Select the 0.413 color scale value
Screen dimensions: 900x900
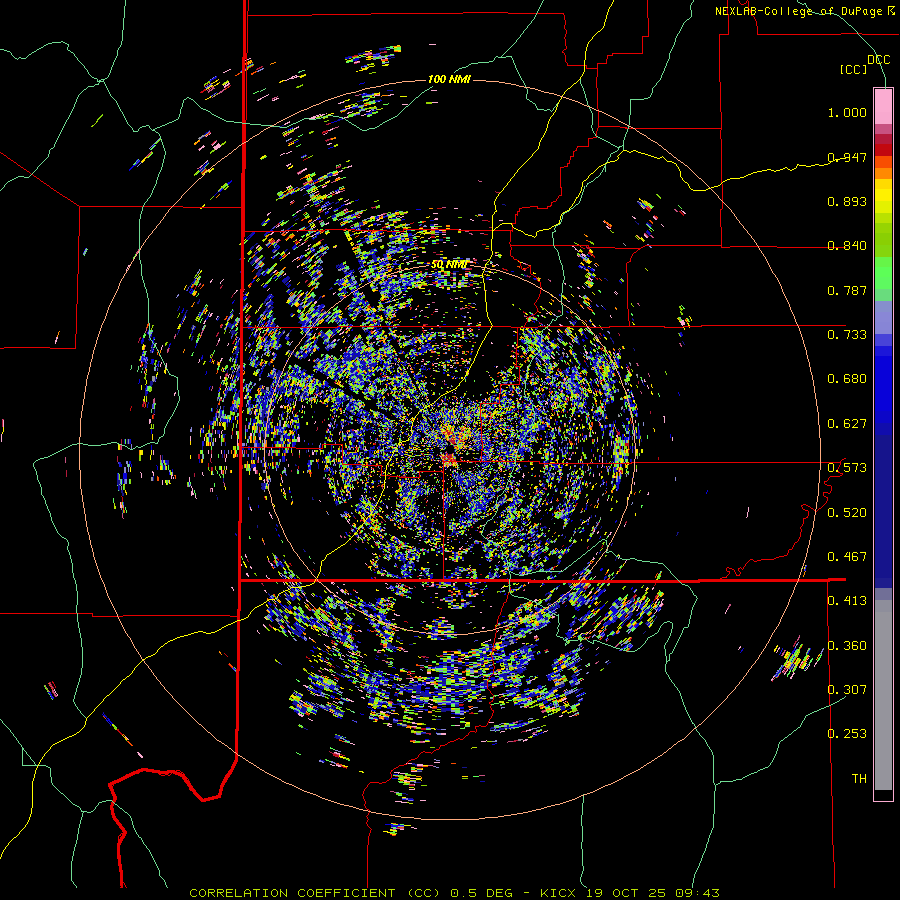[847, 601]
